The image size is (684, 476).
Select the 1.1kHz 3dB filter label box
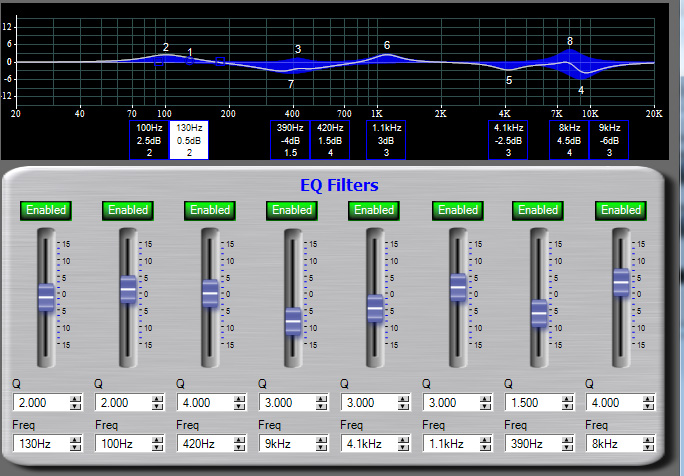coord(386,141)
